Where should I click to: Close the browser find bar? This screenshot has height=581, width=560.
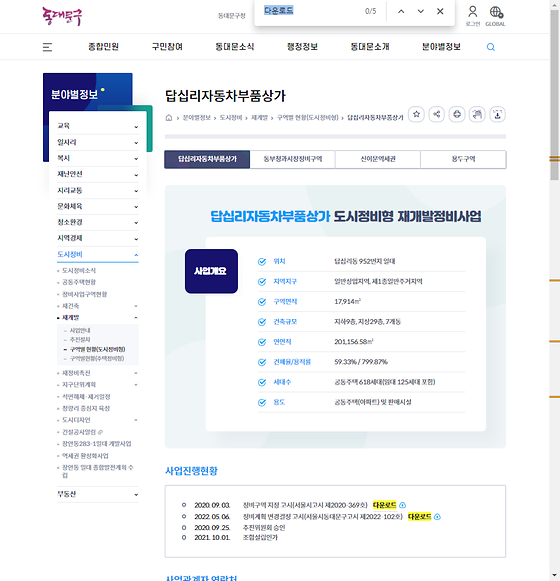440,11
